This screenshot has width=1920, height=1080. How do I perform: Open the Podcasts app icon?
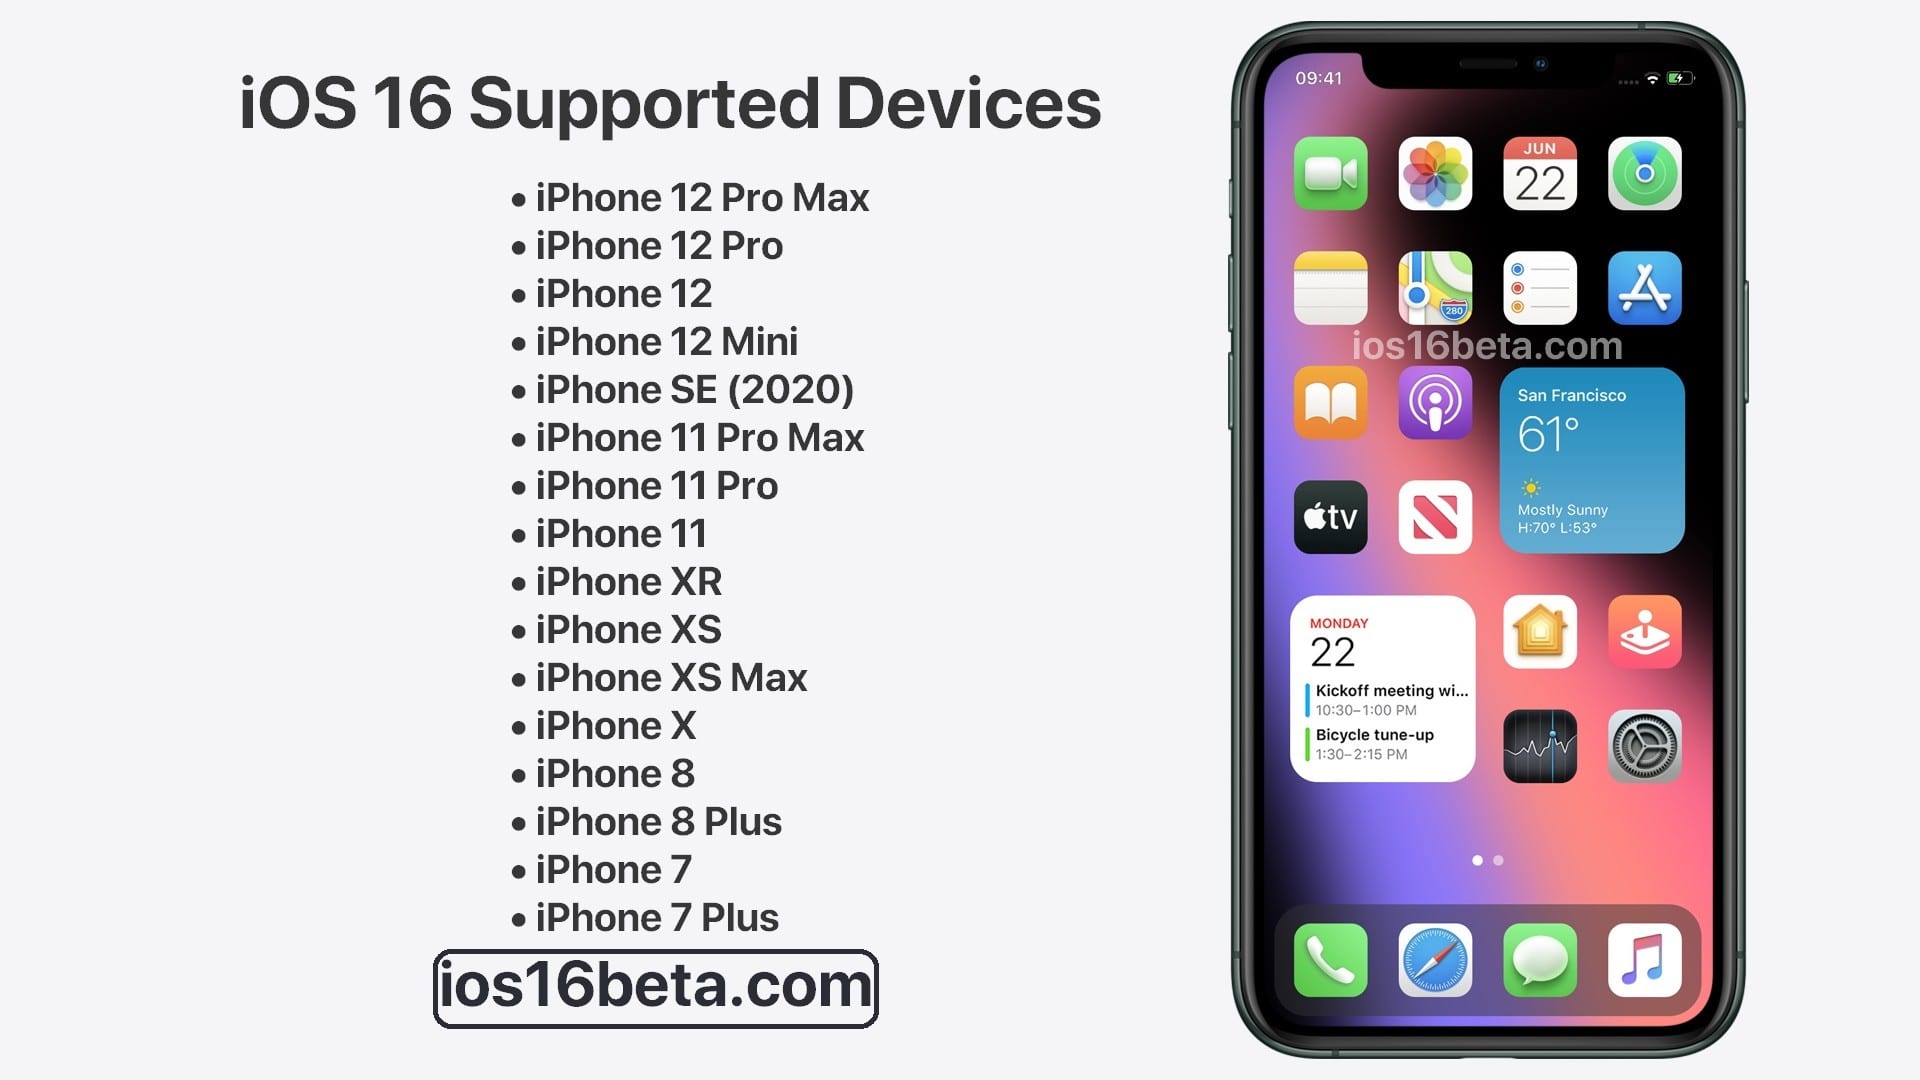[x=1433, y=404]
